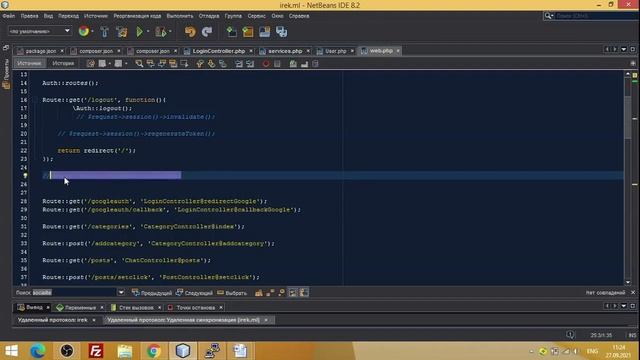Viewport: 640px width, 360px height.
Task: Undo last edit with orange arrow
Action: coord(190,31)
